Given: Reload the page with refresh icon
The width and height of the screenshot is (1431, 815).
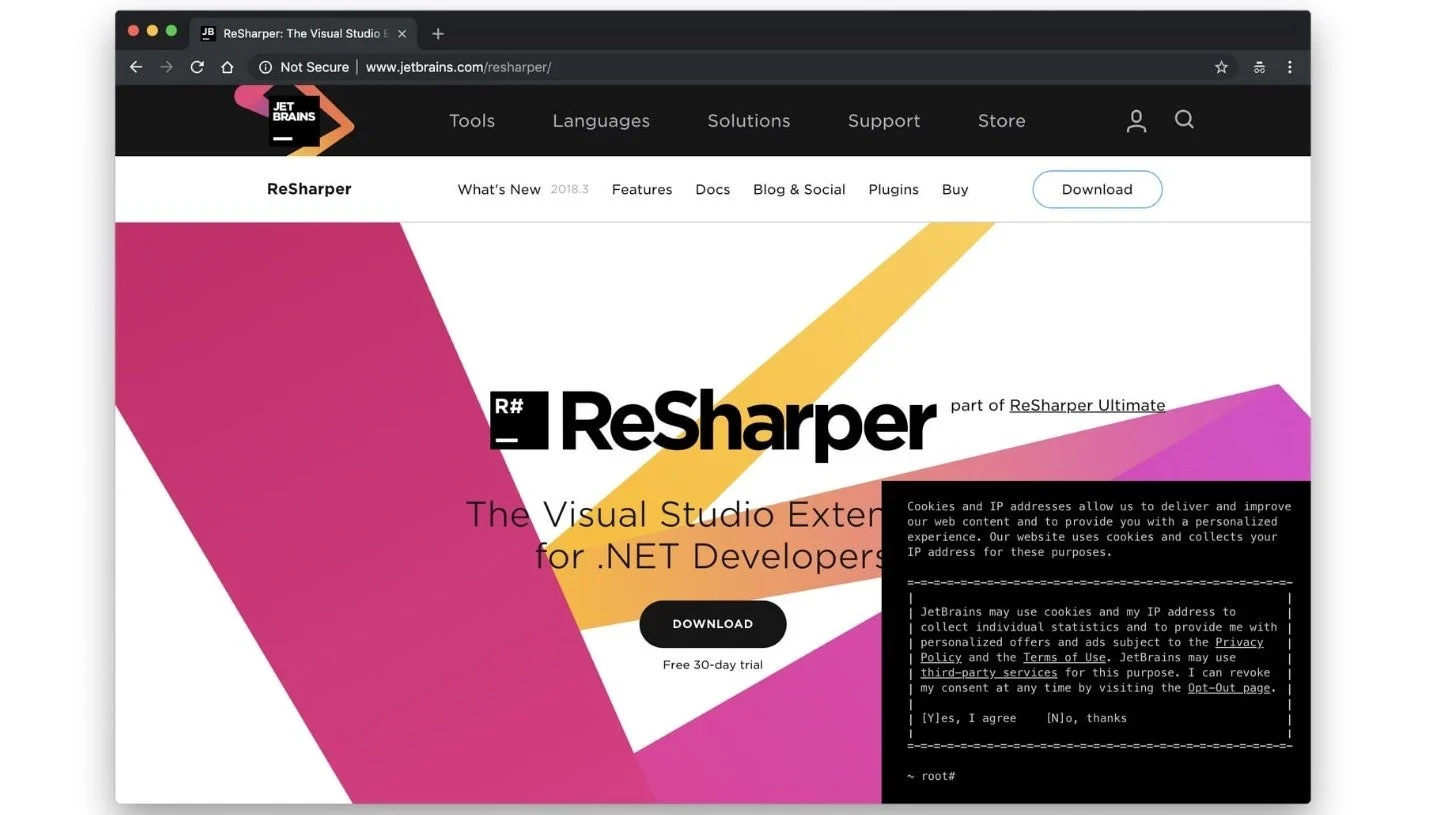Looking at the screenshot, I should tap(197, 67).
